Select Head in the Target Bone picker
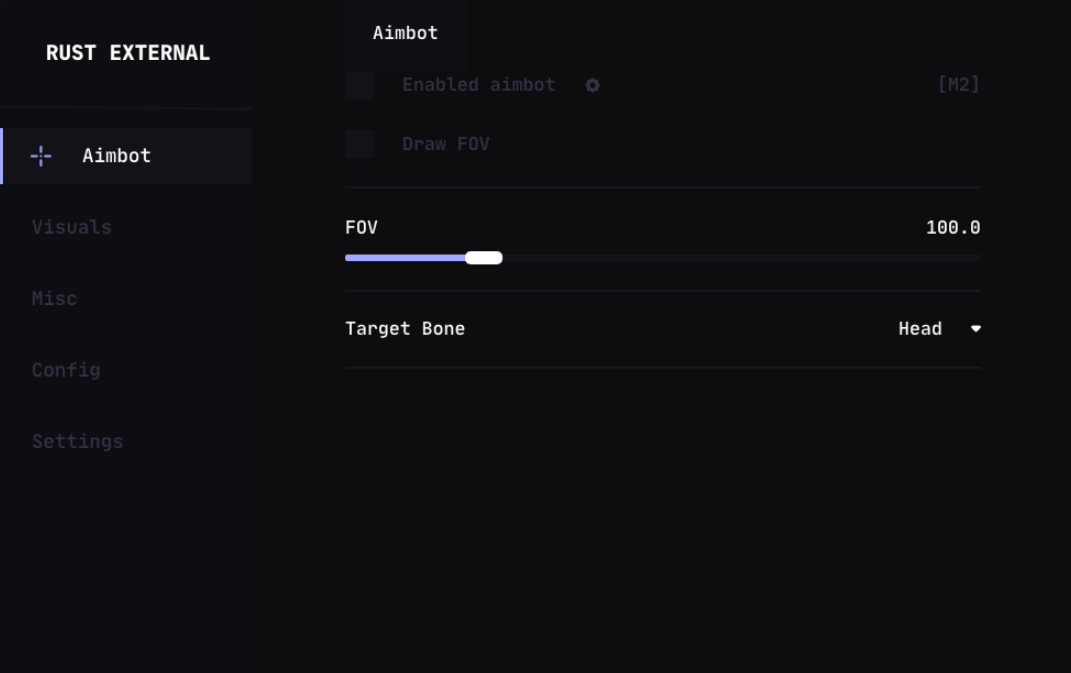The image size is (1071, 673). click(920, 328)
